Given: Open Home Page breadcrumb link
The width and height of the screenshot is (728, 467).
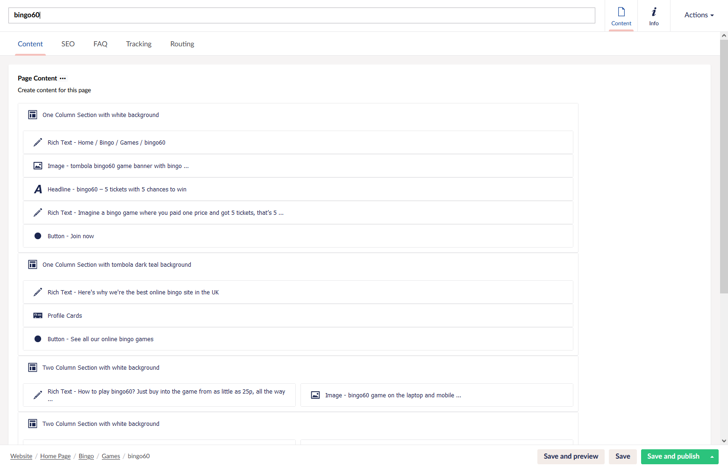Looking at the screenshot, I should point(55,456).
